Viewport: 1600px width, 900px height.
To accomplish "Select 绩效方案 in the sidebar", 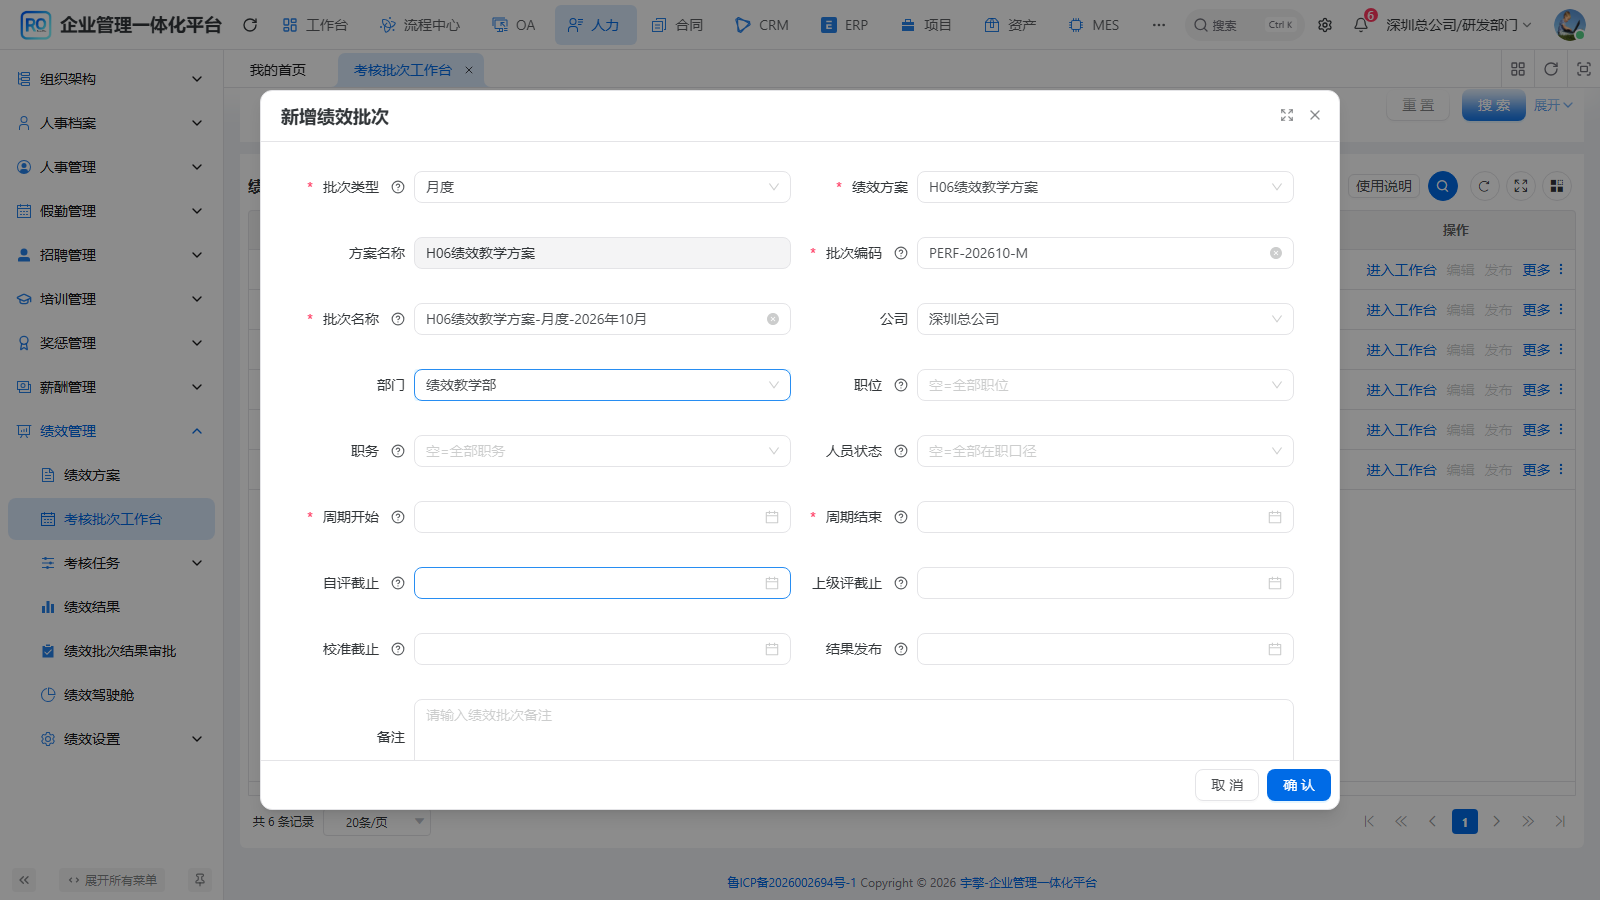I will pyautogui.click(x=111, y=475).
